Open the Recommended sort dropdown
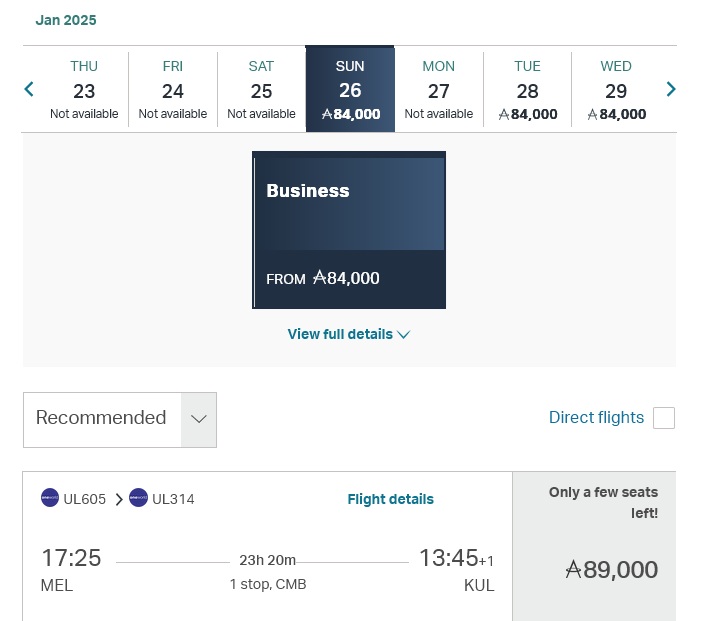 (x=120, y=419)
